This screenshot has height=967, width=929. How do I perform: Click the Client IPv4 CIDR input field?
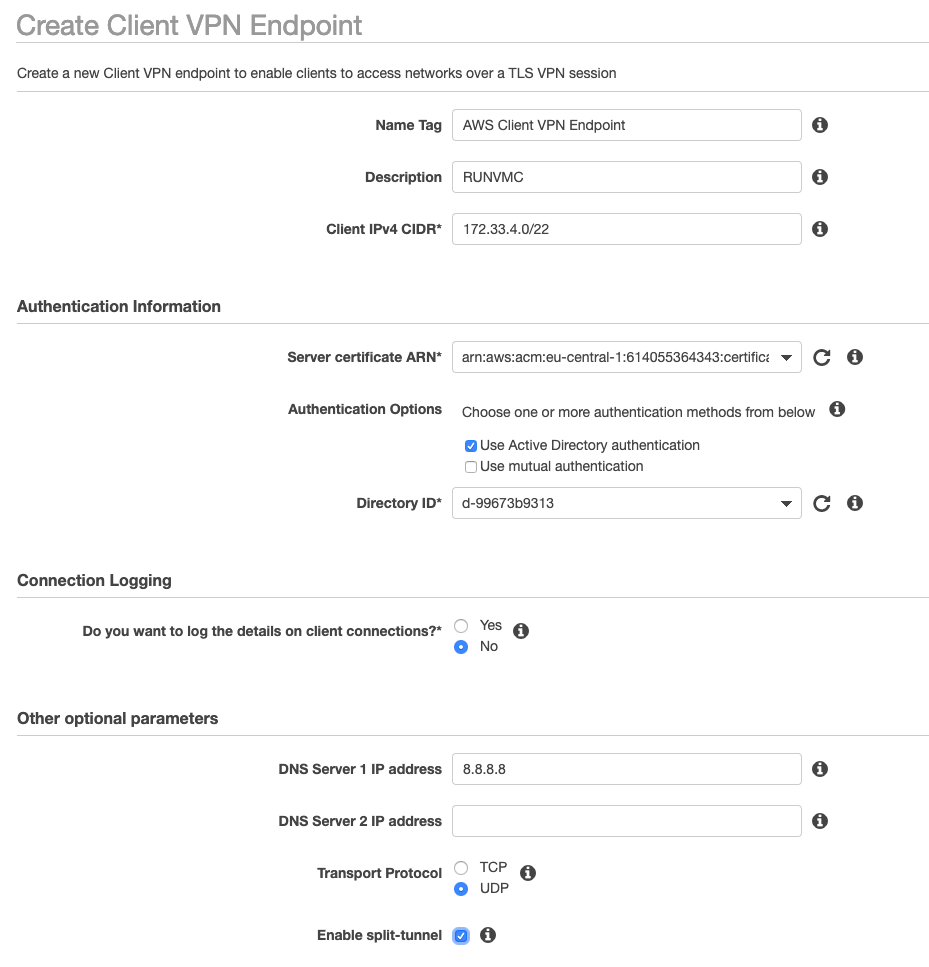pos(626,228)
